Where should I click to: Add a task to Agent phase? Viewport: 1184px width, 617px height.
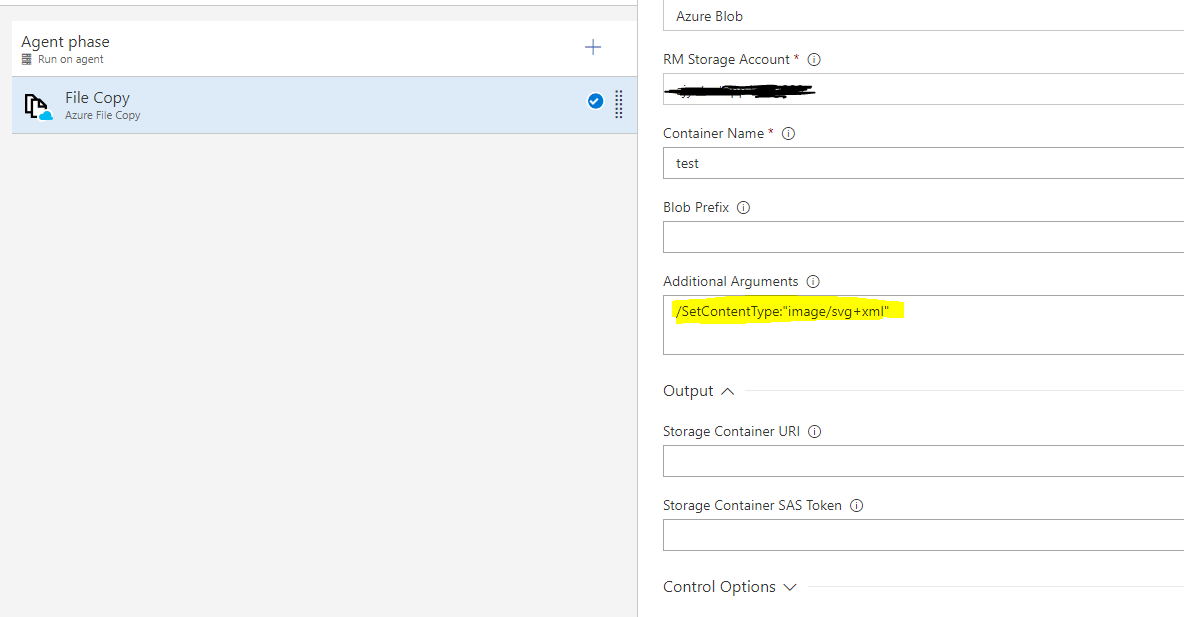click(593, 48)
